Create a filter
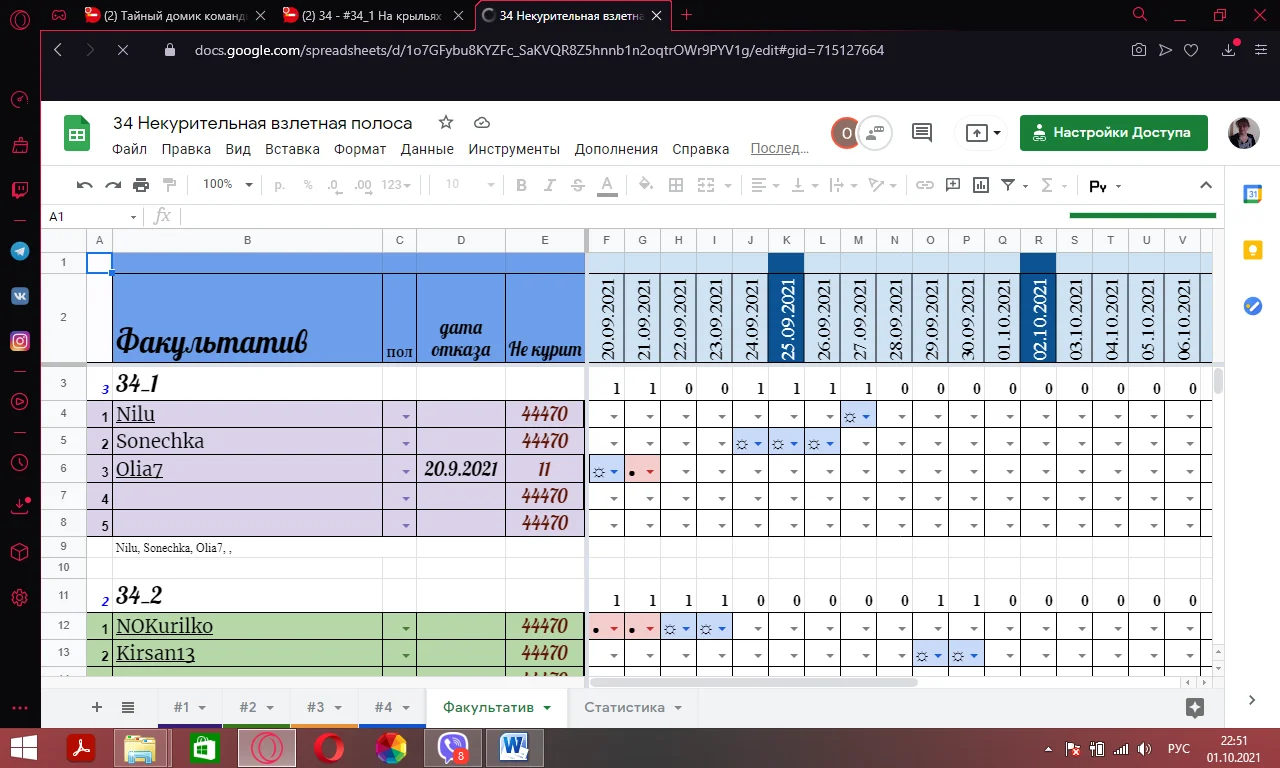This screenshot has width=1280, height=768. [x=1008, y=184]
